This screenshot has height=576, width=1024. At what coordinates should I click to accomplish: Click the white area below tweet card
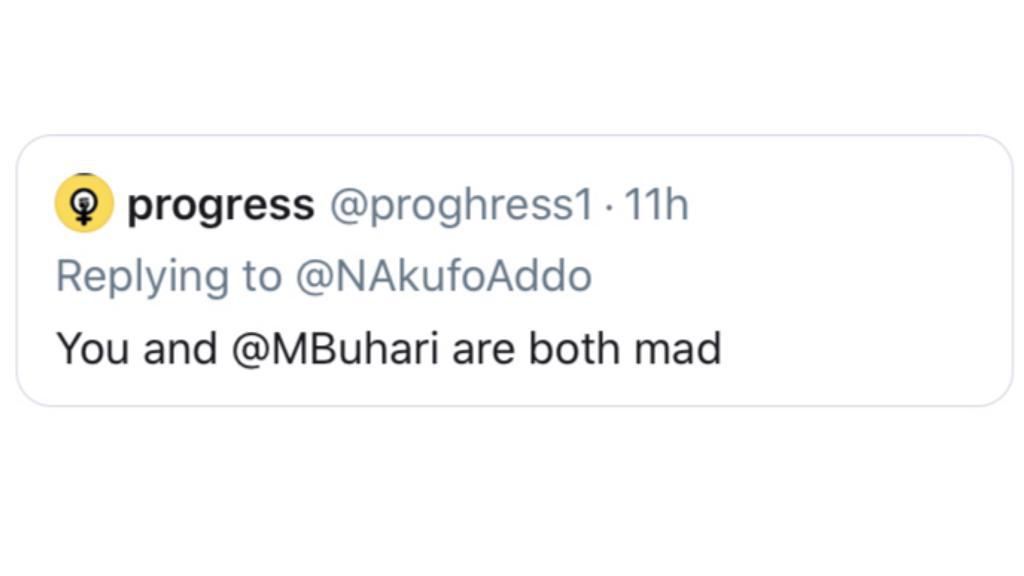click(x=512, y=490)
